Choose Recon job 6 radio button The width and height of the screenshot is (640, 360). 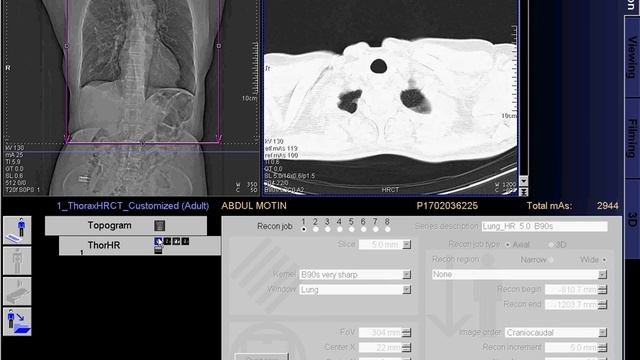pos(363,229)
